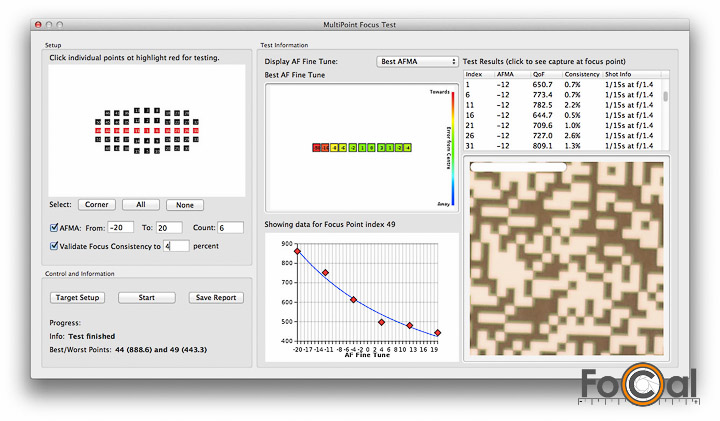The height and width of the screenshot is (421, 720).
Task: Click the QoF value 782.5
Action: pos(542,105)
